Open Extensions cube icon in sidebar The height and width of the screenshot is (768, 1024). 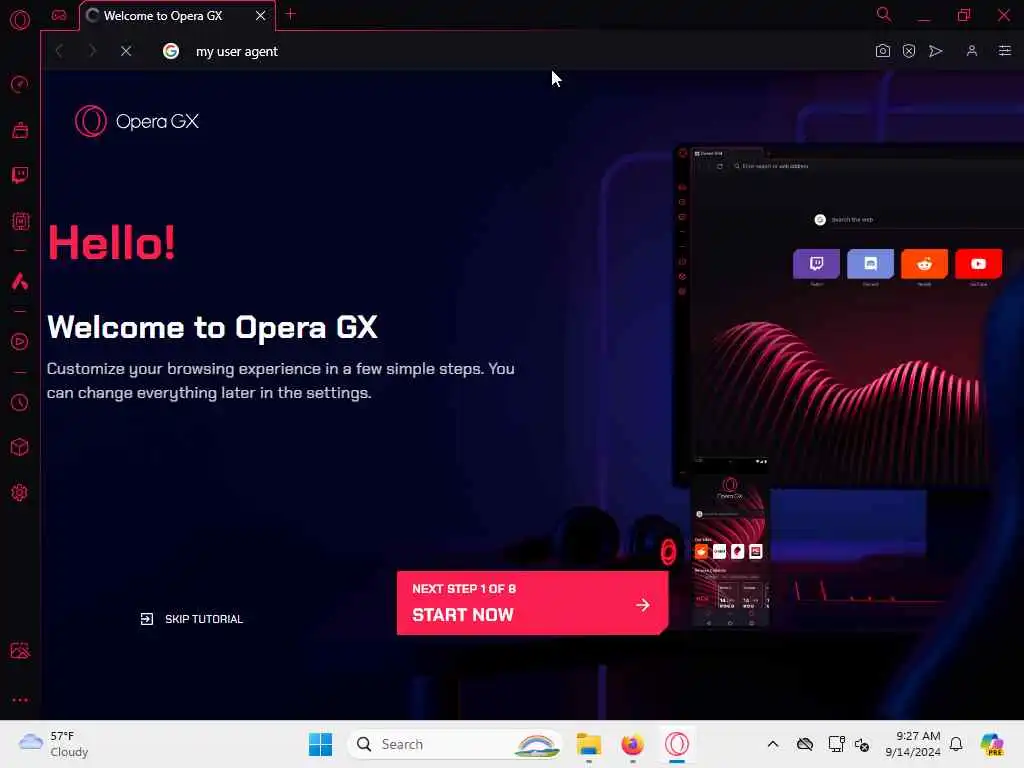(x=20, y=447)
